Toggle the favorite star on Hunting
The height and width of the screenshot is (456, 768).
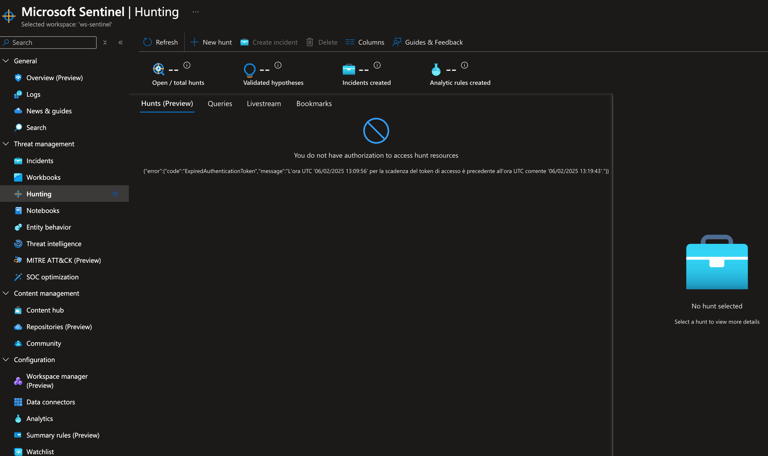116,194
